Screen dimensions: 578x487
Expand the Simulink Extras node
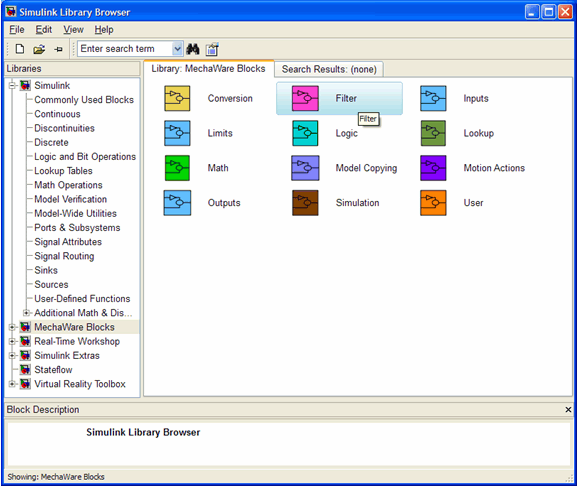(12, 355)
